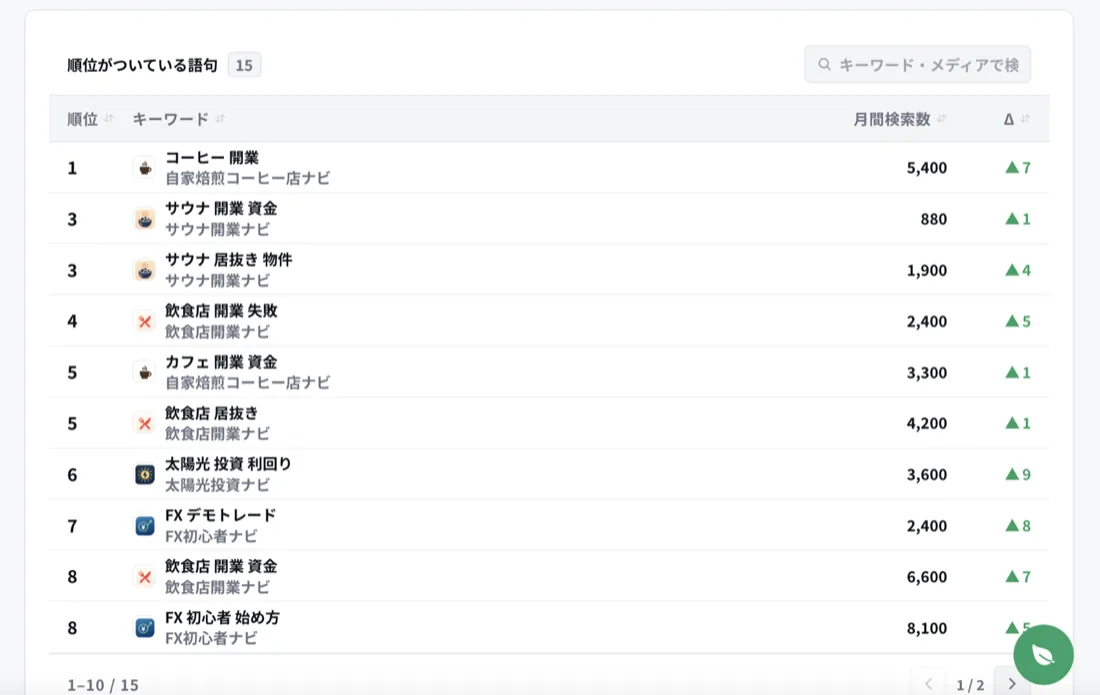Click search volume 5,400
The width and height of the screenshot is (1100, 695).
click(927, 168)
